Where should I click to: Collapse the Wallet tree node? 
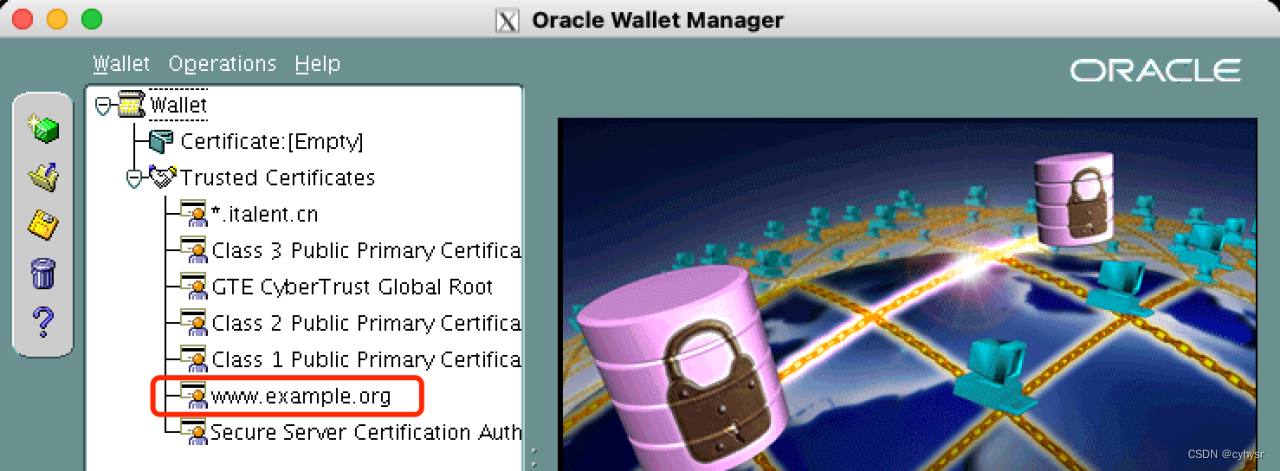102,105
